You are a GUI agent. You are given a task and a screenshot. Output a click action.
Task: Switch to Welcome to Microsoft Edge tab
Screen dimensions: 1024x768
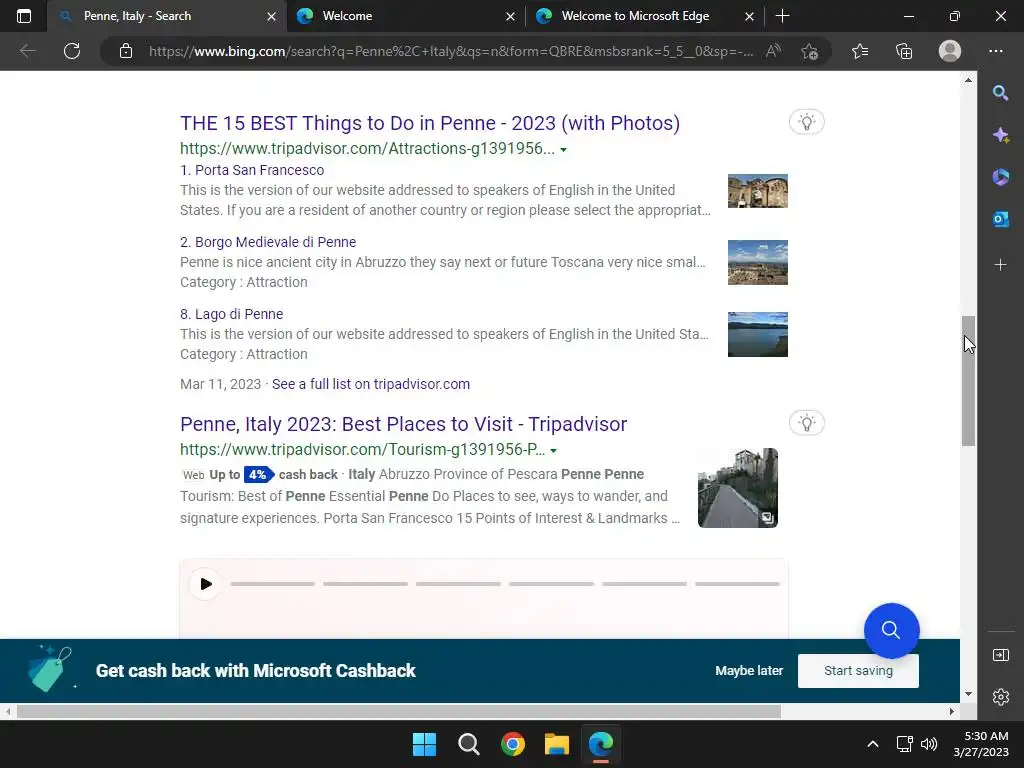645,16
